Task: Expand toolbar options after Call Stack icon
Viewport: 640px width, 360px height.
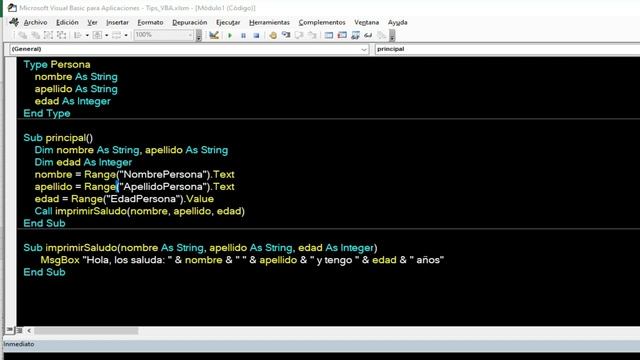Action: point(392,36)
